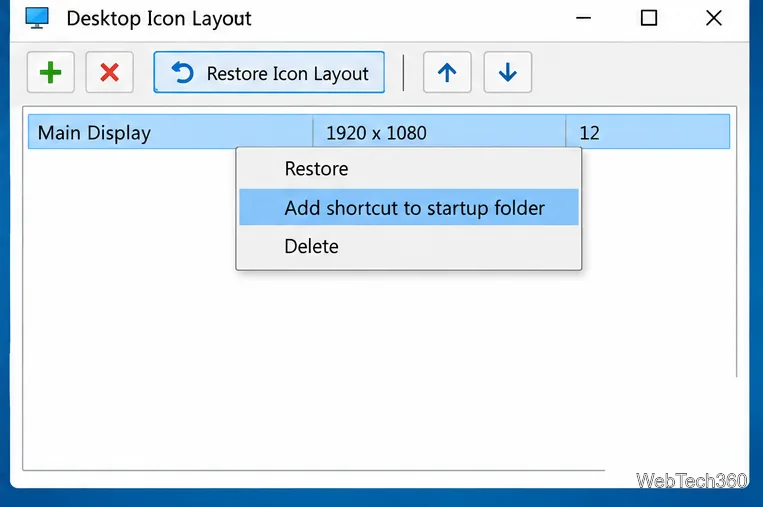Click the Restore Icon Layout button text
Viewport: 763px width, 507px height.
click(288, 73)
